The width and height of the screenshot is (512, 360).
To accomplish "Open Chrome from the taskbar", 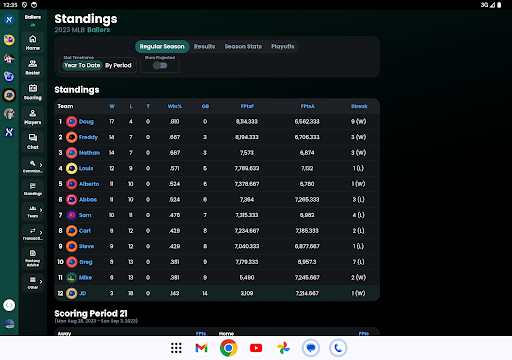I will pos(229,348).
